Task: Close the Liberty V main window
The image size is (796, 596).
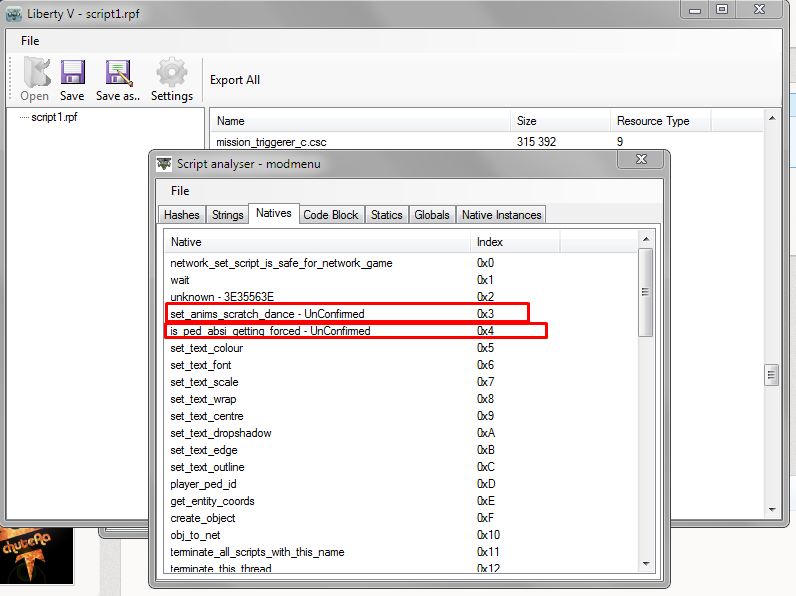Action: point(759,10)
